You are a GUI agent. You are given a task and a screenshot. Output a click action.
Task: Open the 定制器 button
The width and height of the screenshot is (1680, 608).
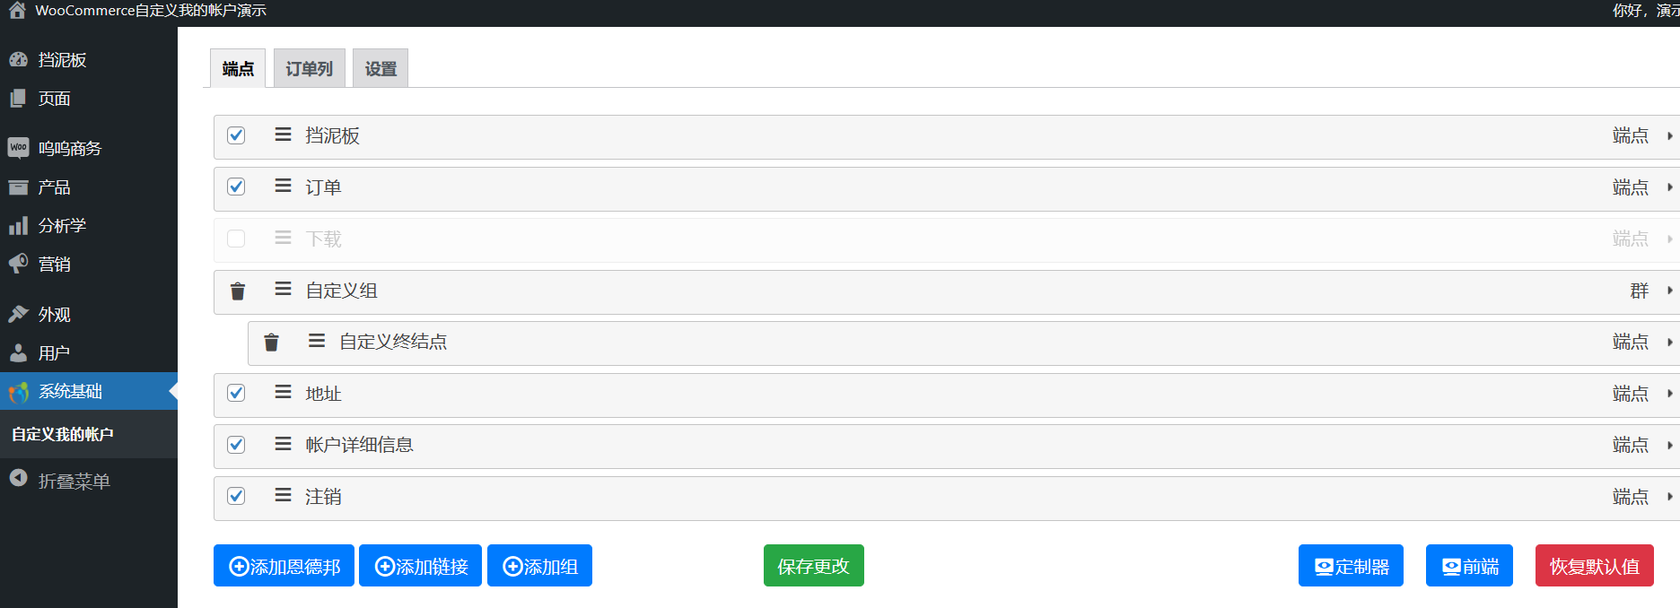(1351, 566)
